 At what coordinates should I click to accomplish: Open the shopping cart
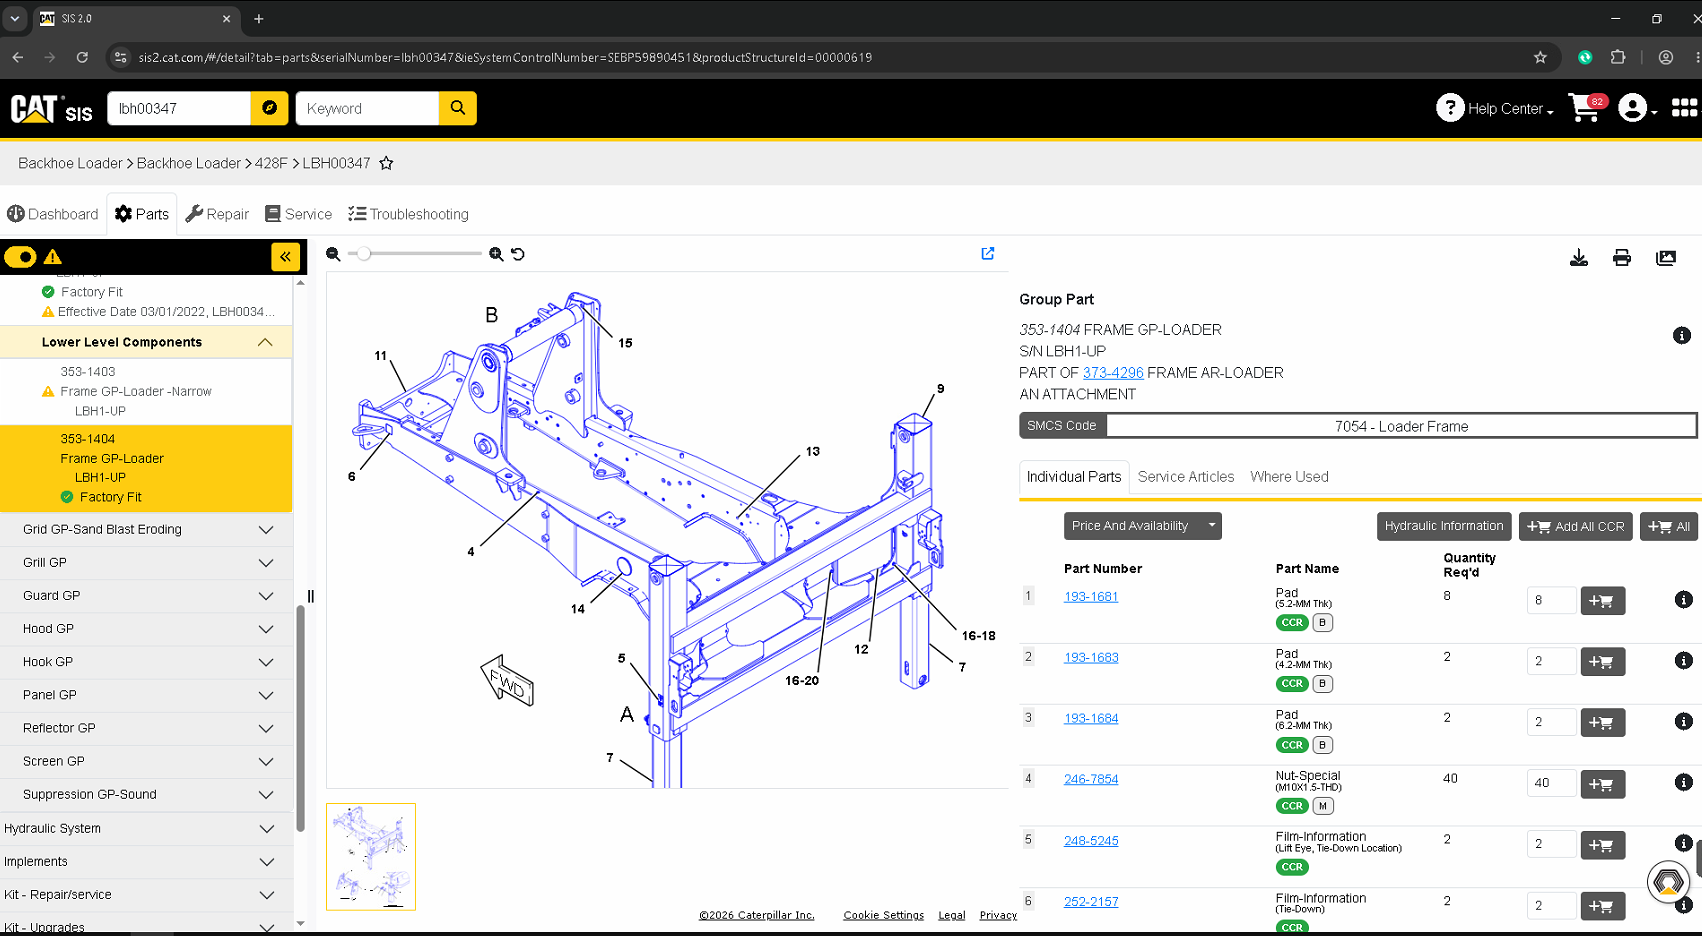1587,107
